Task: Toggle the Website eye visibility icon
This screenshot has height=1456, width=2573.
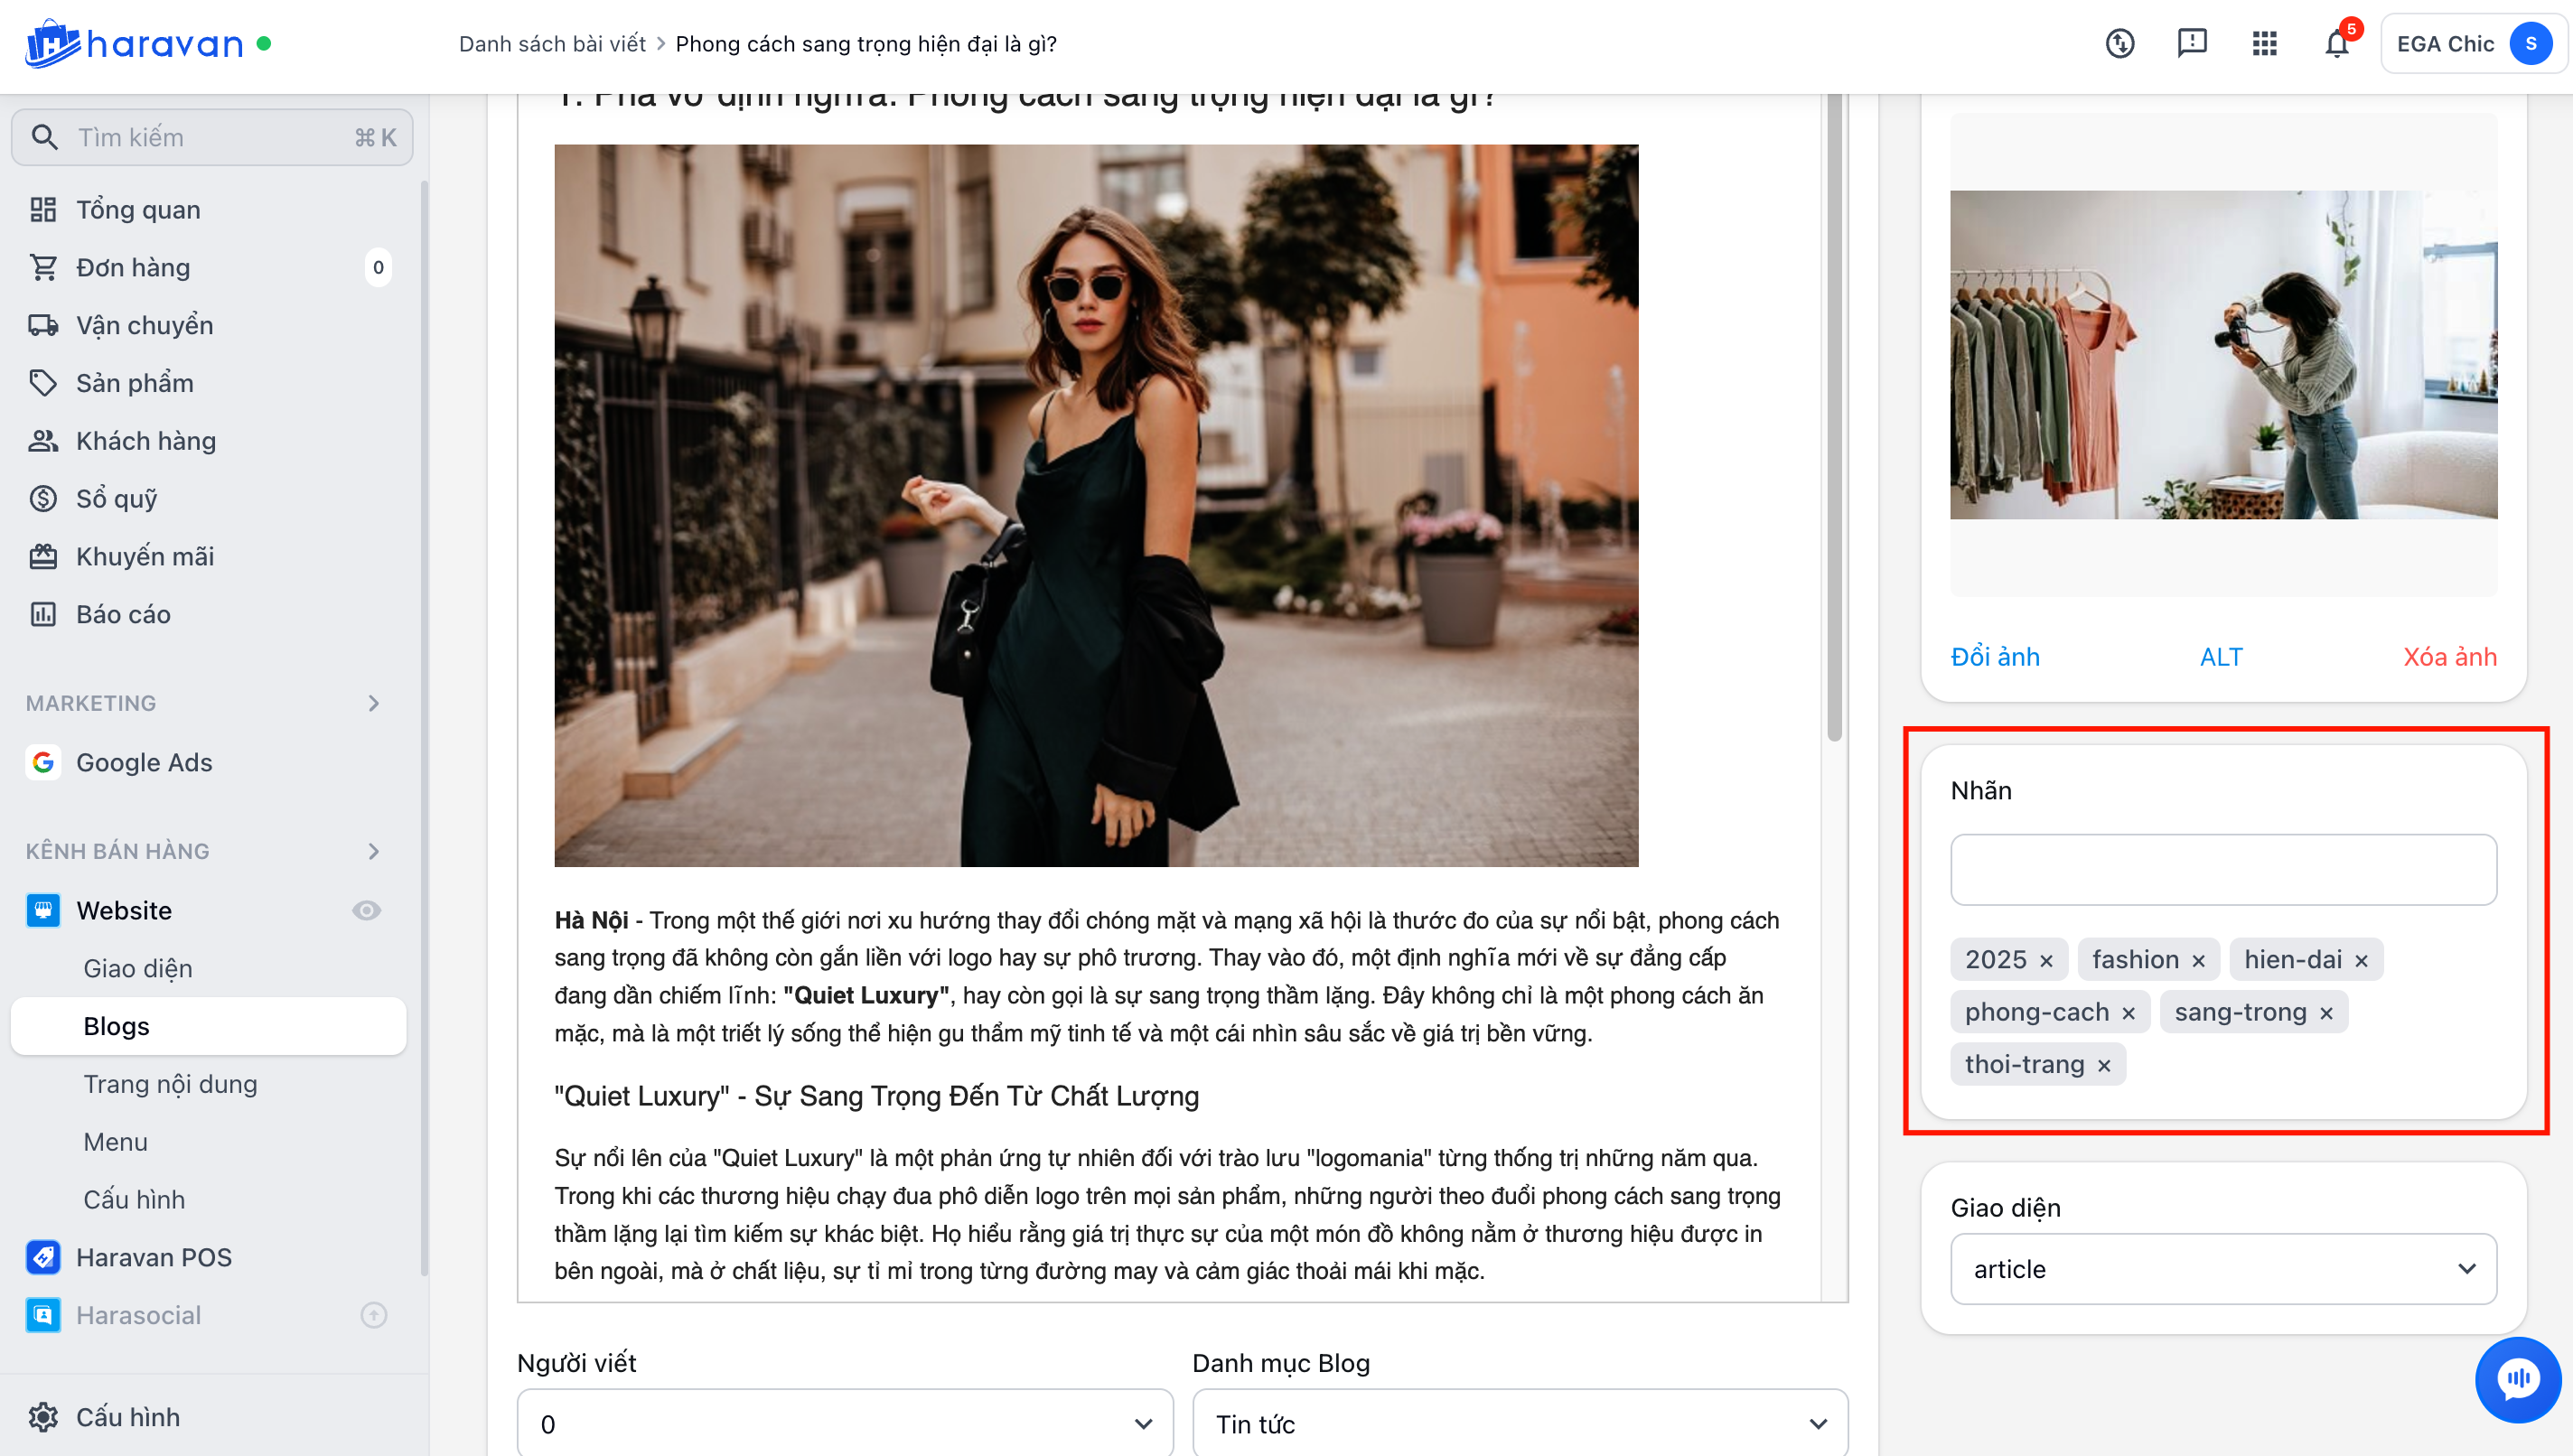Action: (366, 910)
